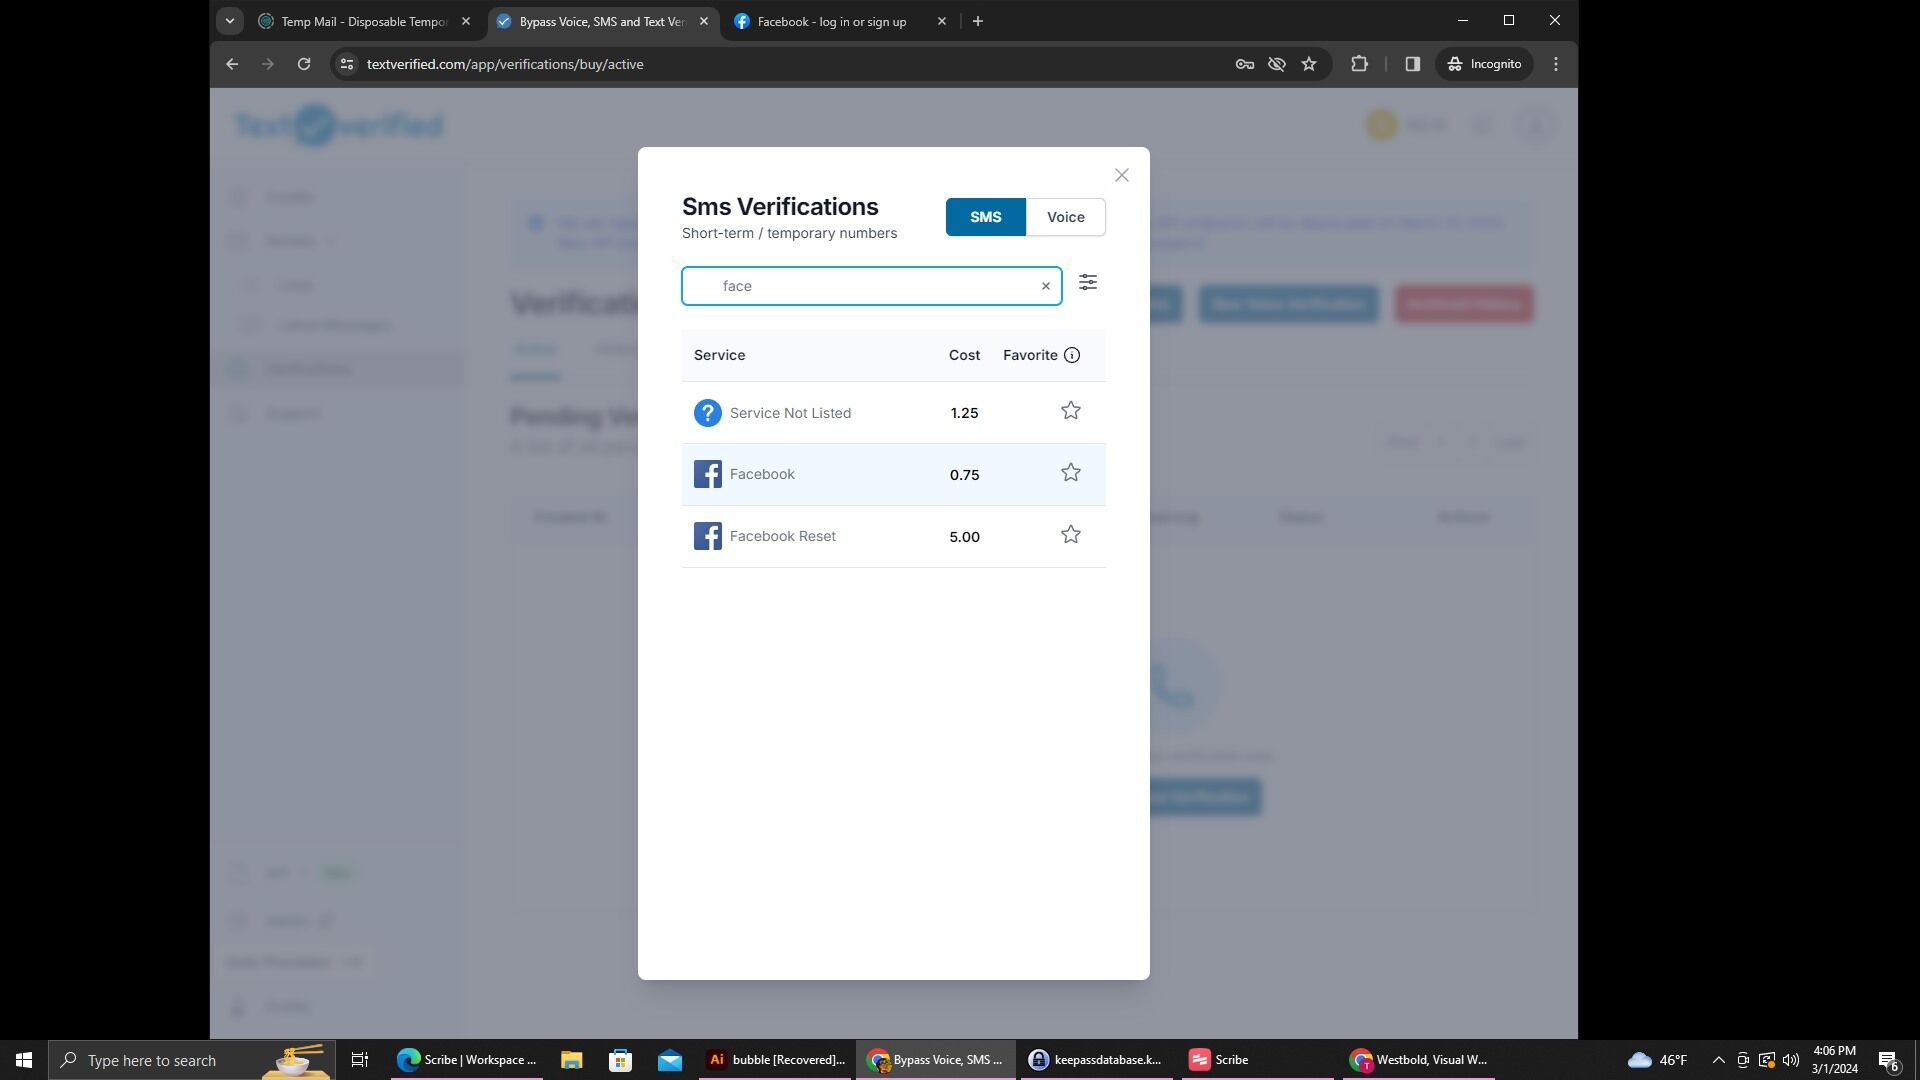The image size is (1920, 1080).
Task: Favorite the Facebook service star
Action: (x=1070, y=471)
